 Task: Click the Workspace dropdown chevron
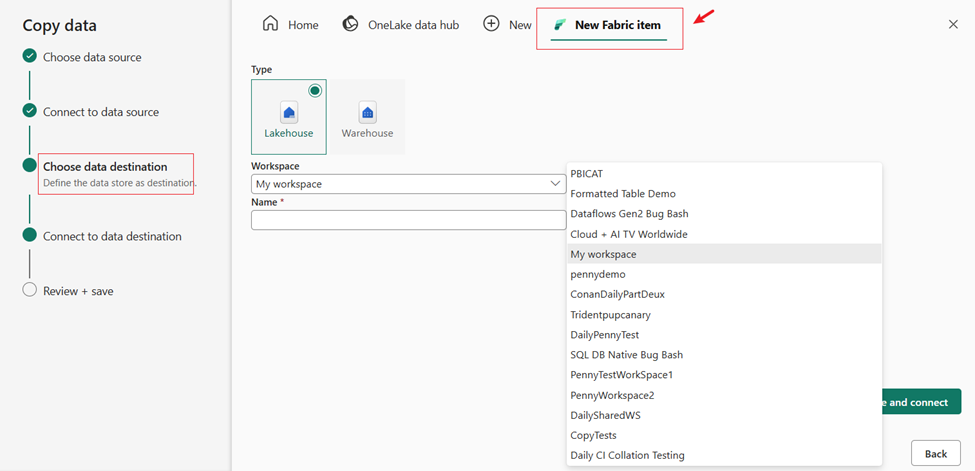tap(555, 184)
